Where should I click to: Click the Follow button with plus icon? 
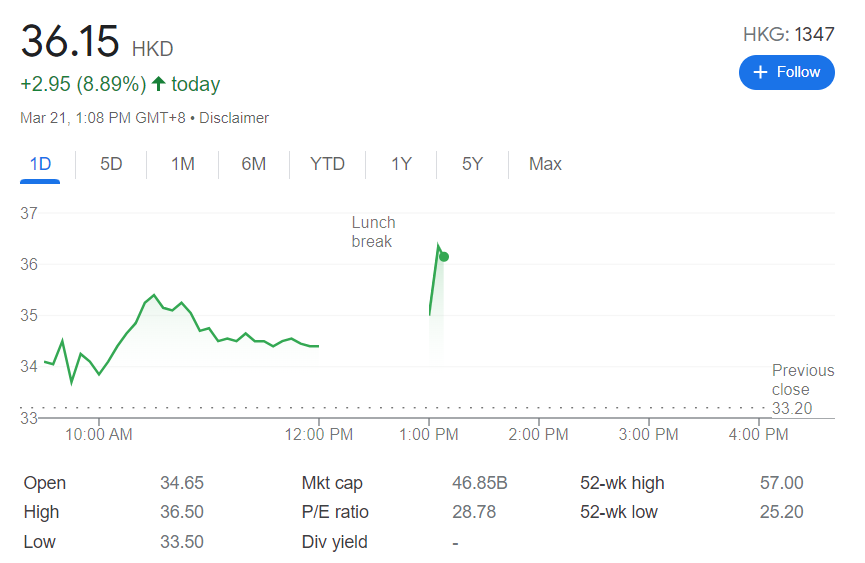[x=786, y=72]
